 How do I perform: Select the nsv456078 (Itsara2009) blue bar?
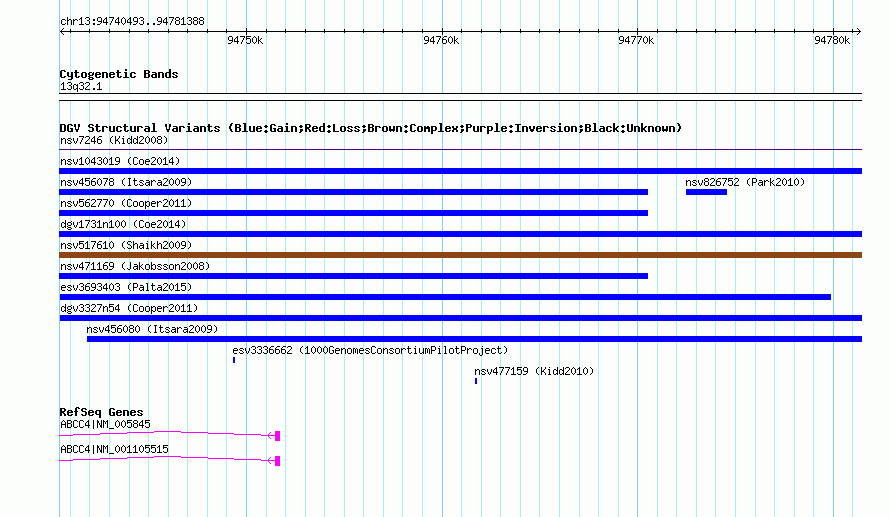click(354, 192)
